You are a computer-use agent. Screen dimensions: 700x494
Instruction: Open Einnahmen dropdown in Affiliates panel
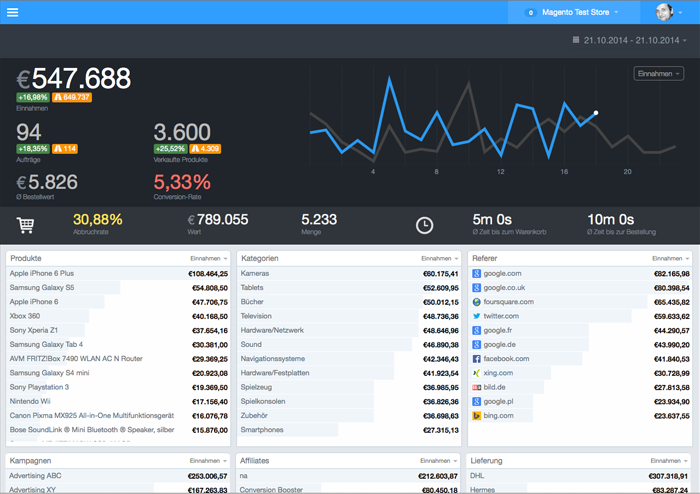(x=438, y=461)
